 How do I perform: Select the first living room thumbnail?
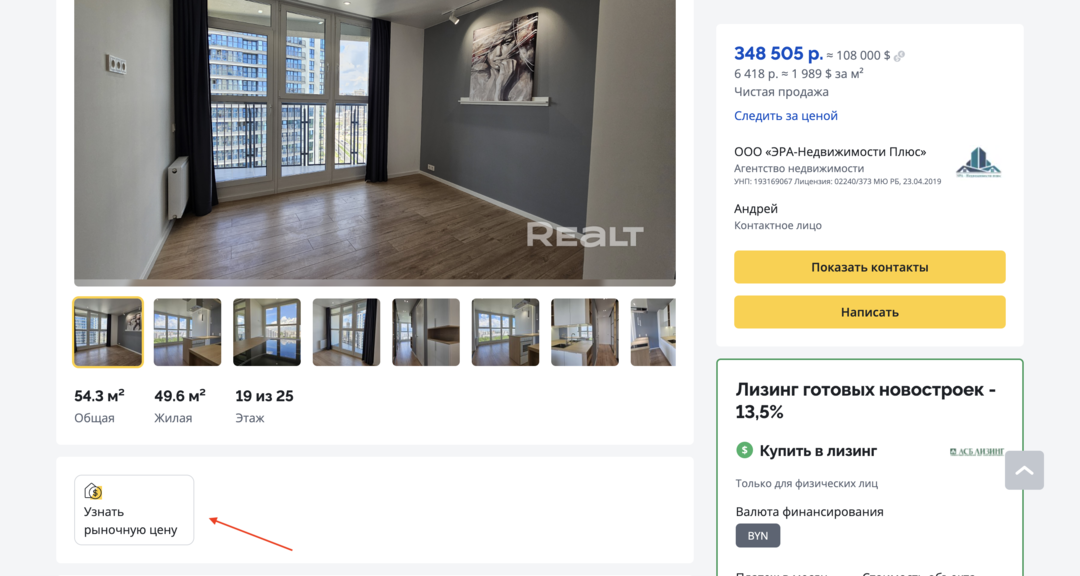108,332
